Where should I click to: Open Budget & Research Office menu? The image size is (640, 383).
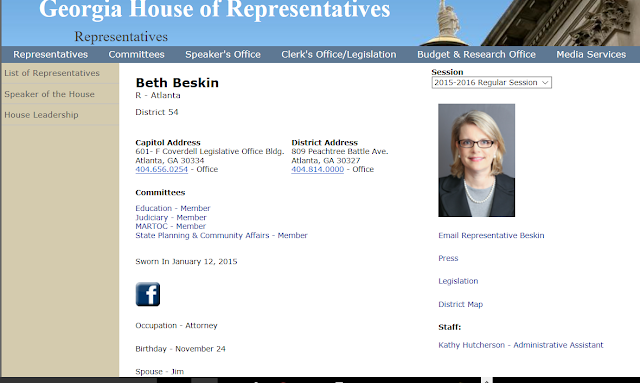click(x=476, y=54)
